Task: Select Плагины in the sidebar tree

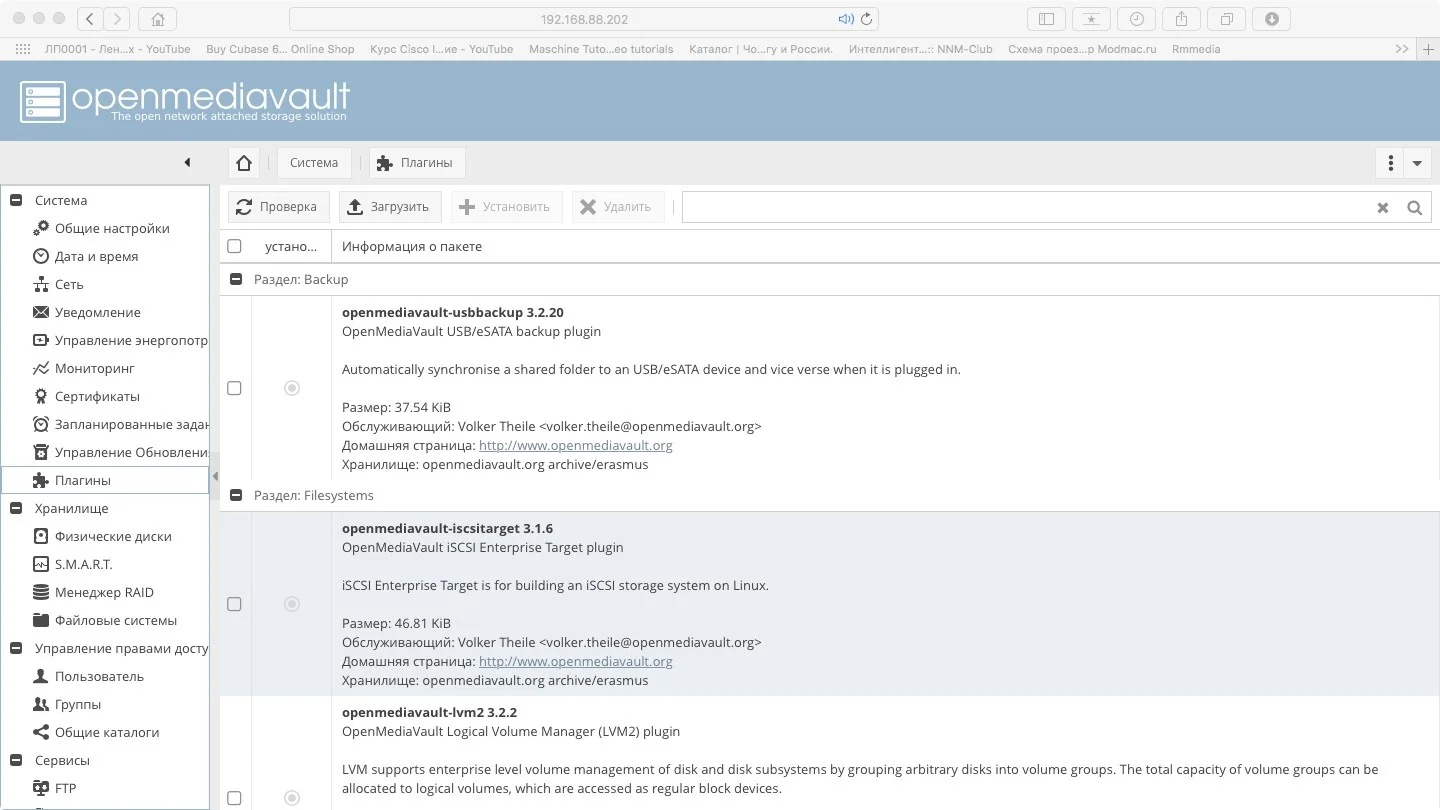Action: click(x=82, y=480)
